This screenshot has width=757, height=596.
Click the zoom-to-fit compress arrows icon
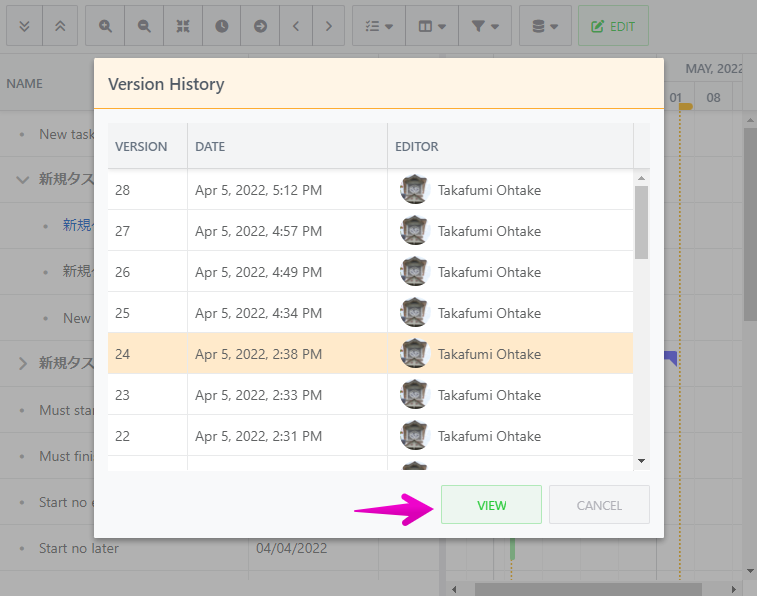pos(183,26)
